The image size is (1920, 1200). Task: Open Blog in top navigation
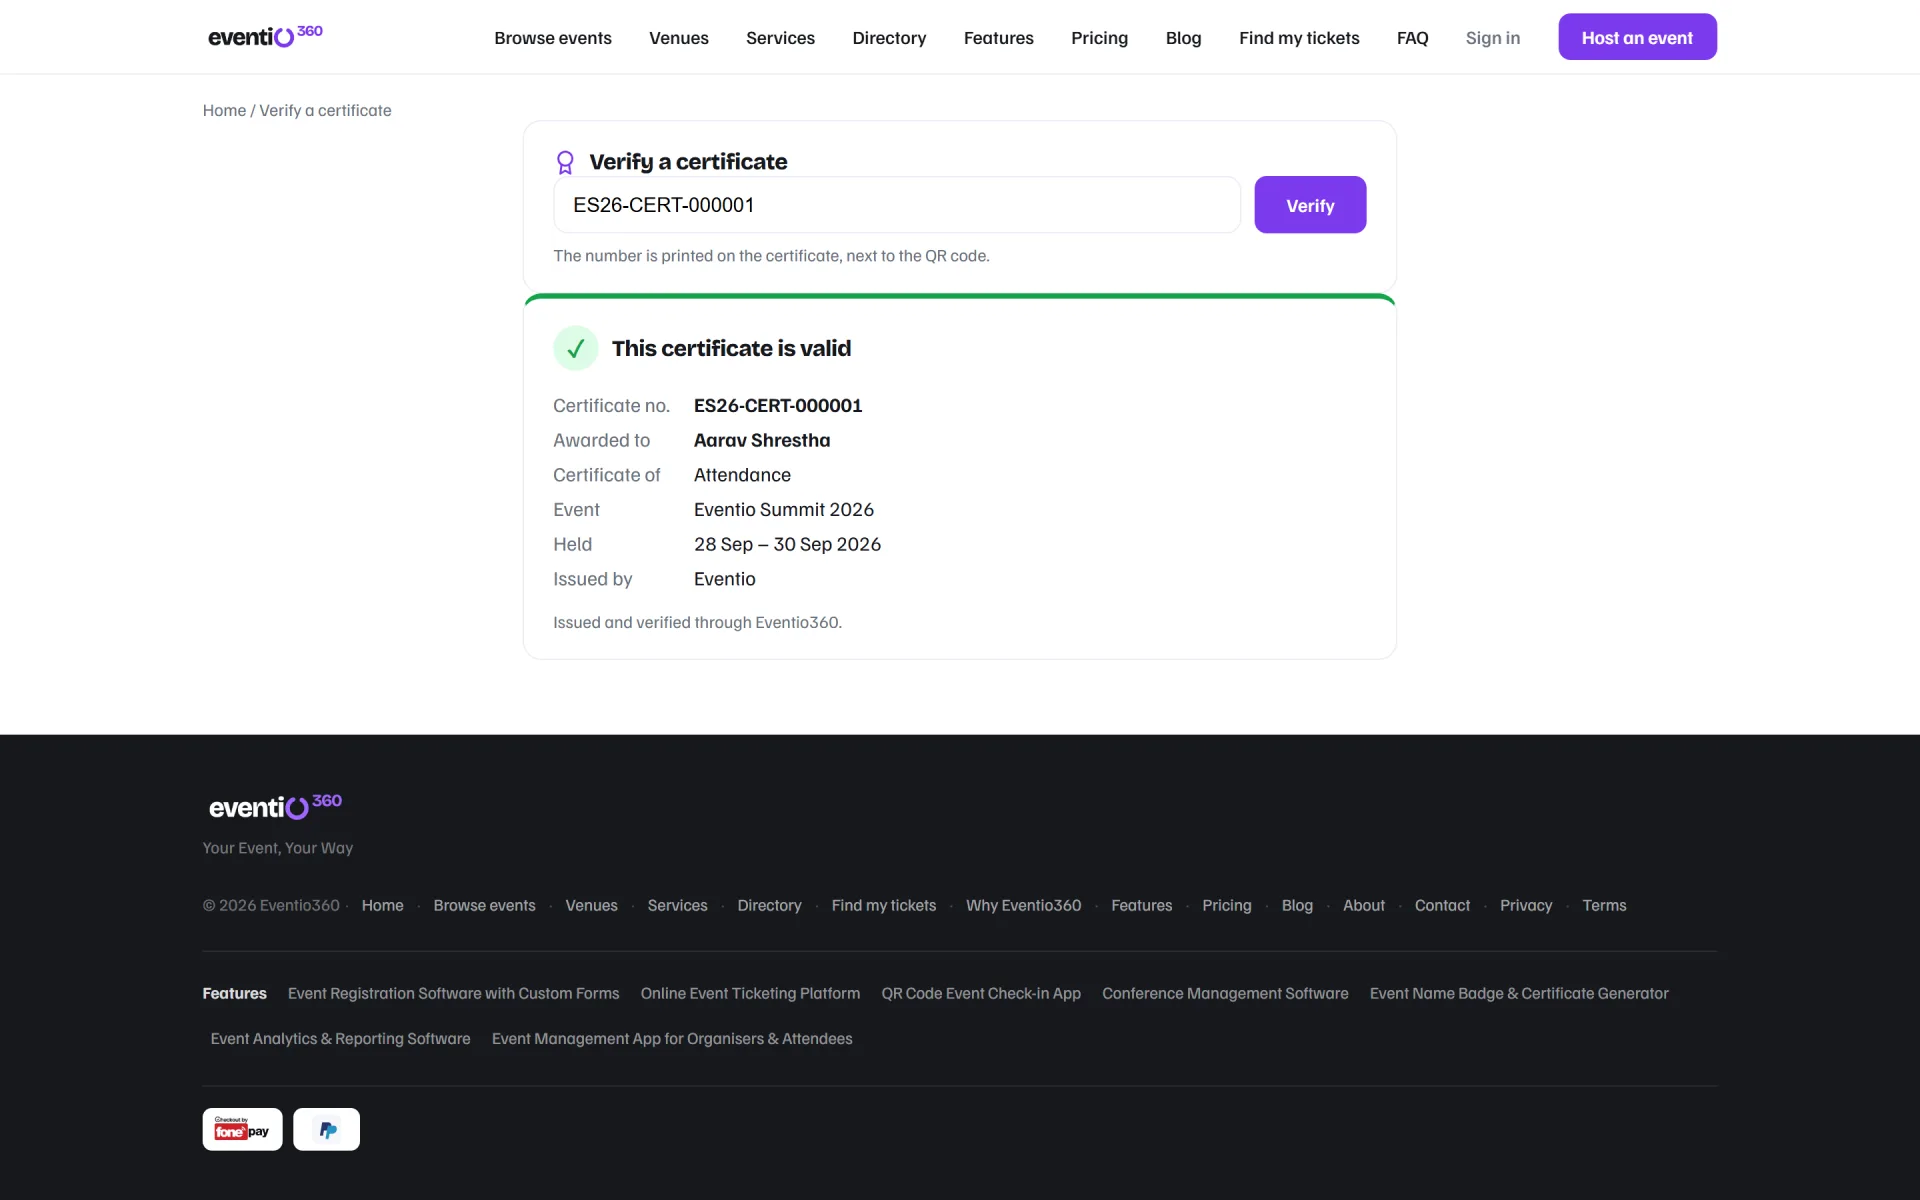[1183, 38]
